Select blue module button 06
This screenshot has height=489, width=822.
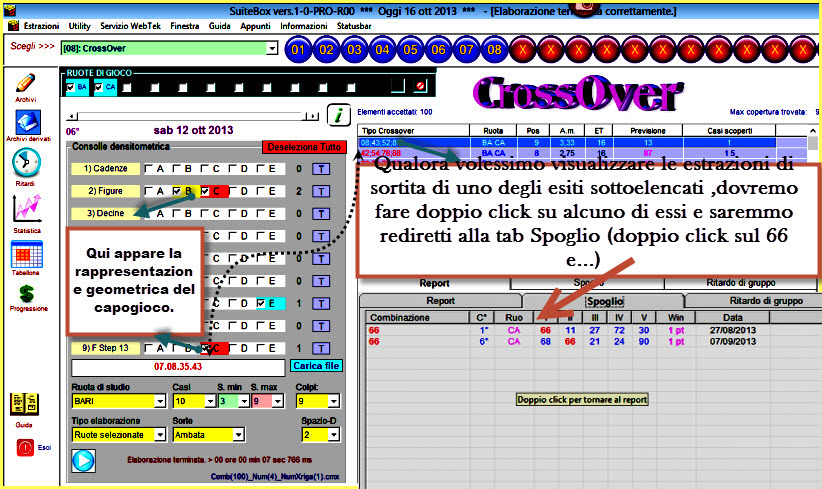coord(438,50)
